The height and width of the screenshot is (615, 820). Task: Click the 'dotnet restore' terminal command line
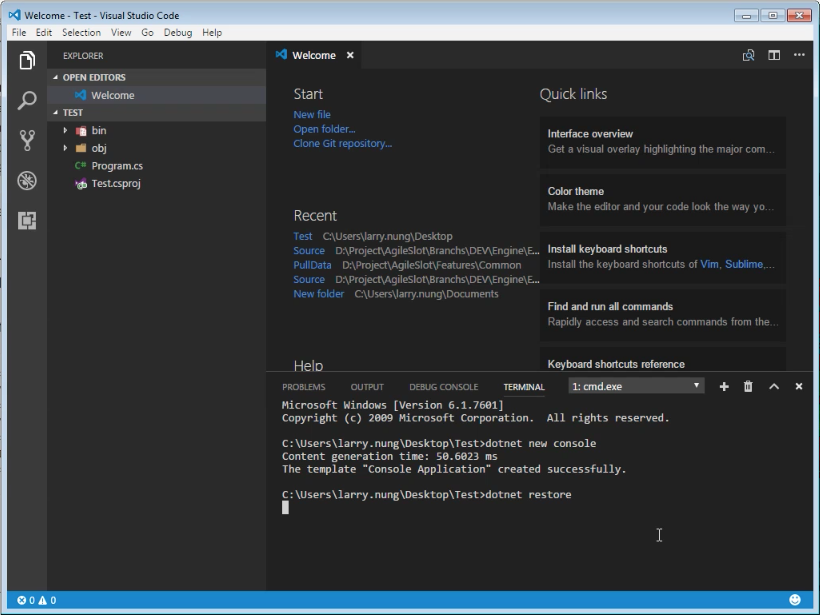tap(528, 495)
